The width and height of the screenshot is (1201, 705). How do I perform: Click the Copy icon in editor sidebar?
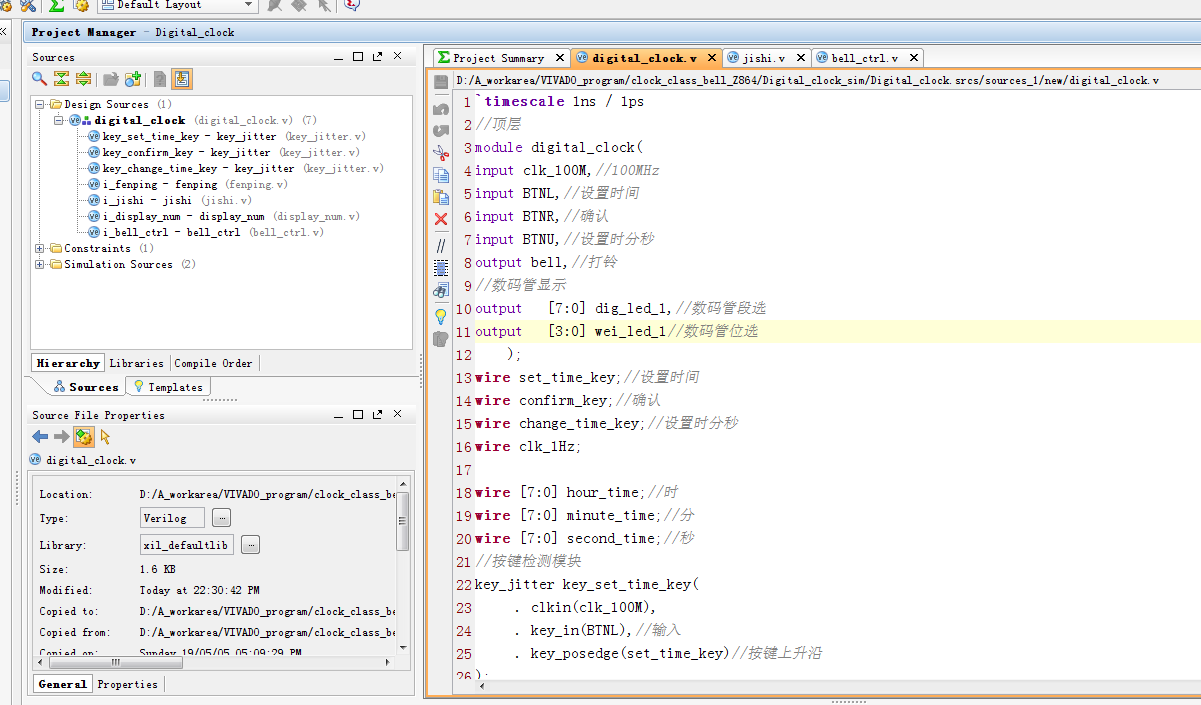point(441,174)
